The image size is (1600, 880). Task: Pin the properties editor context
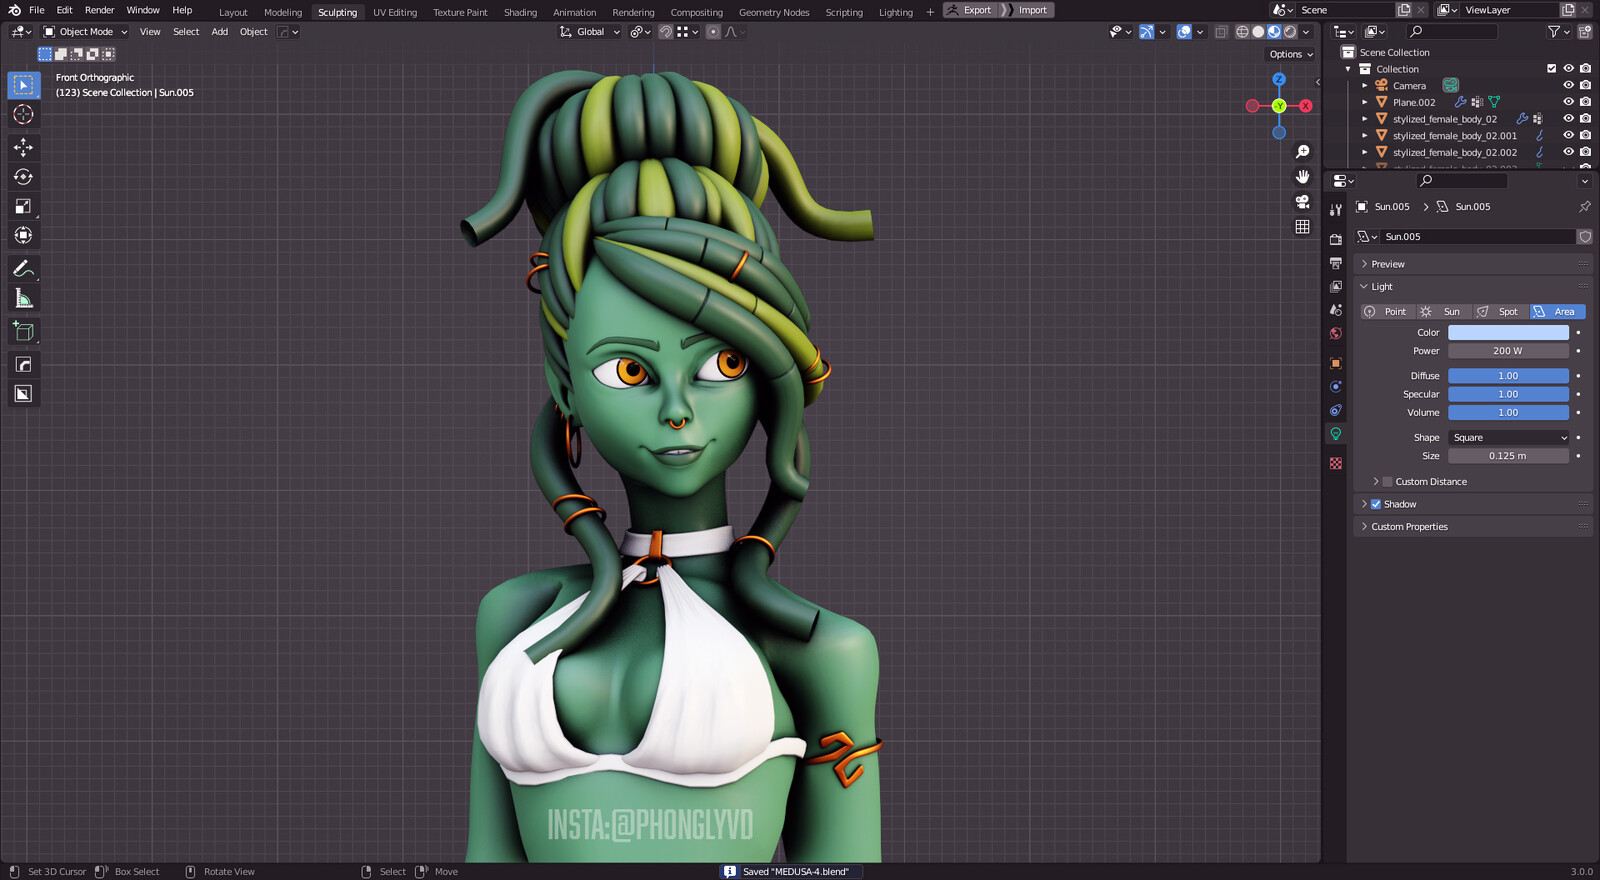(1585, 207)
